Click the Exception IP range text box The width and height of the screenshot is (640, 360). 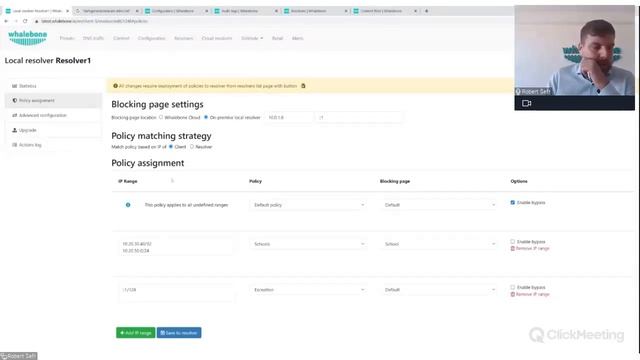pos(176,292)
